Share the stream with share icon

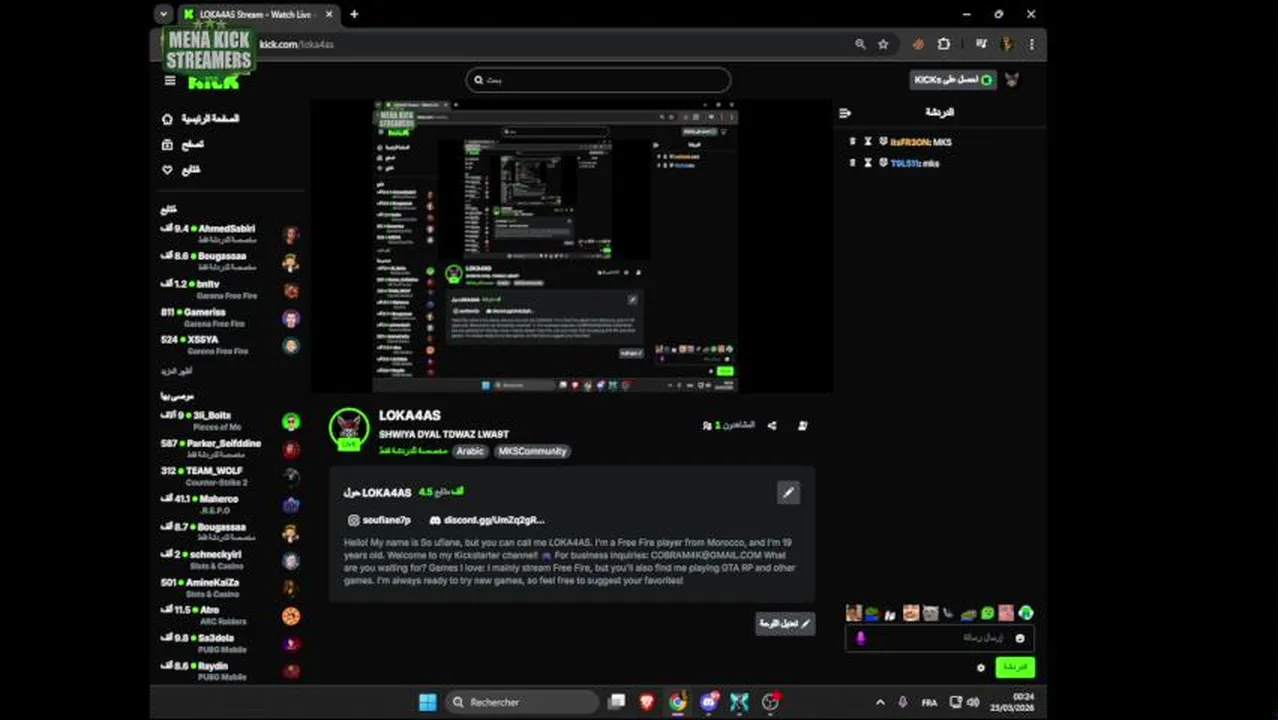coord(772,426)
